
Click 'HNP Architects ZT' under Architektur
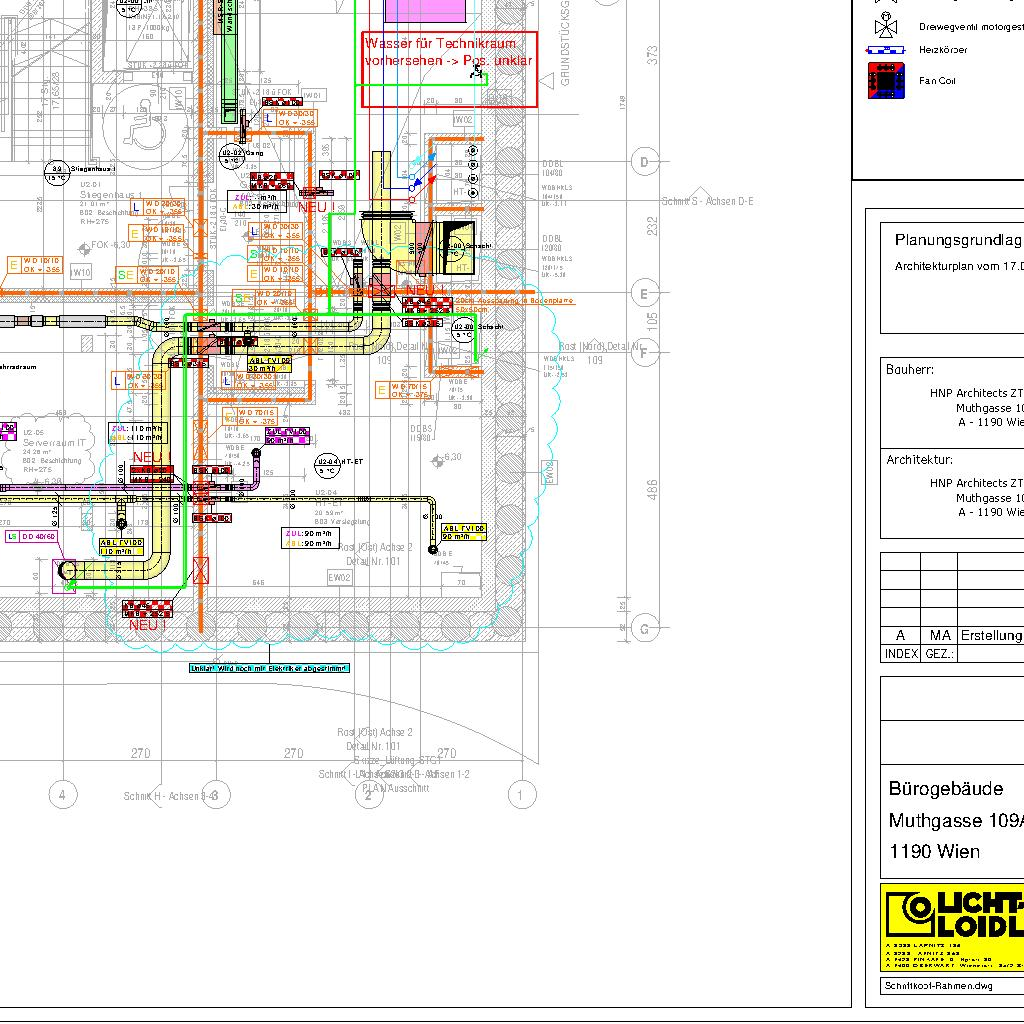pos(976,483)
